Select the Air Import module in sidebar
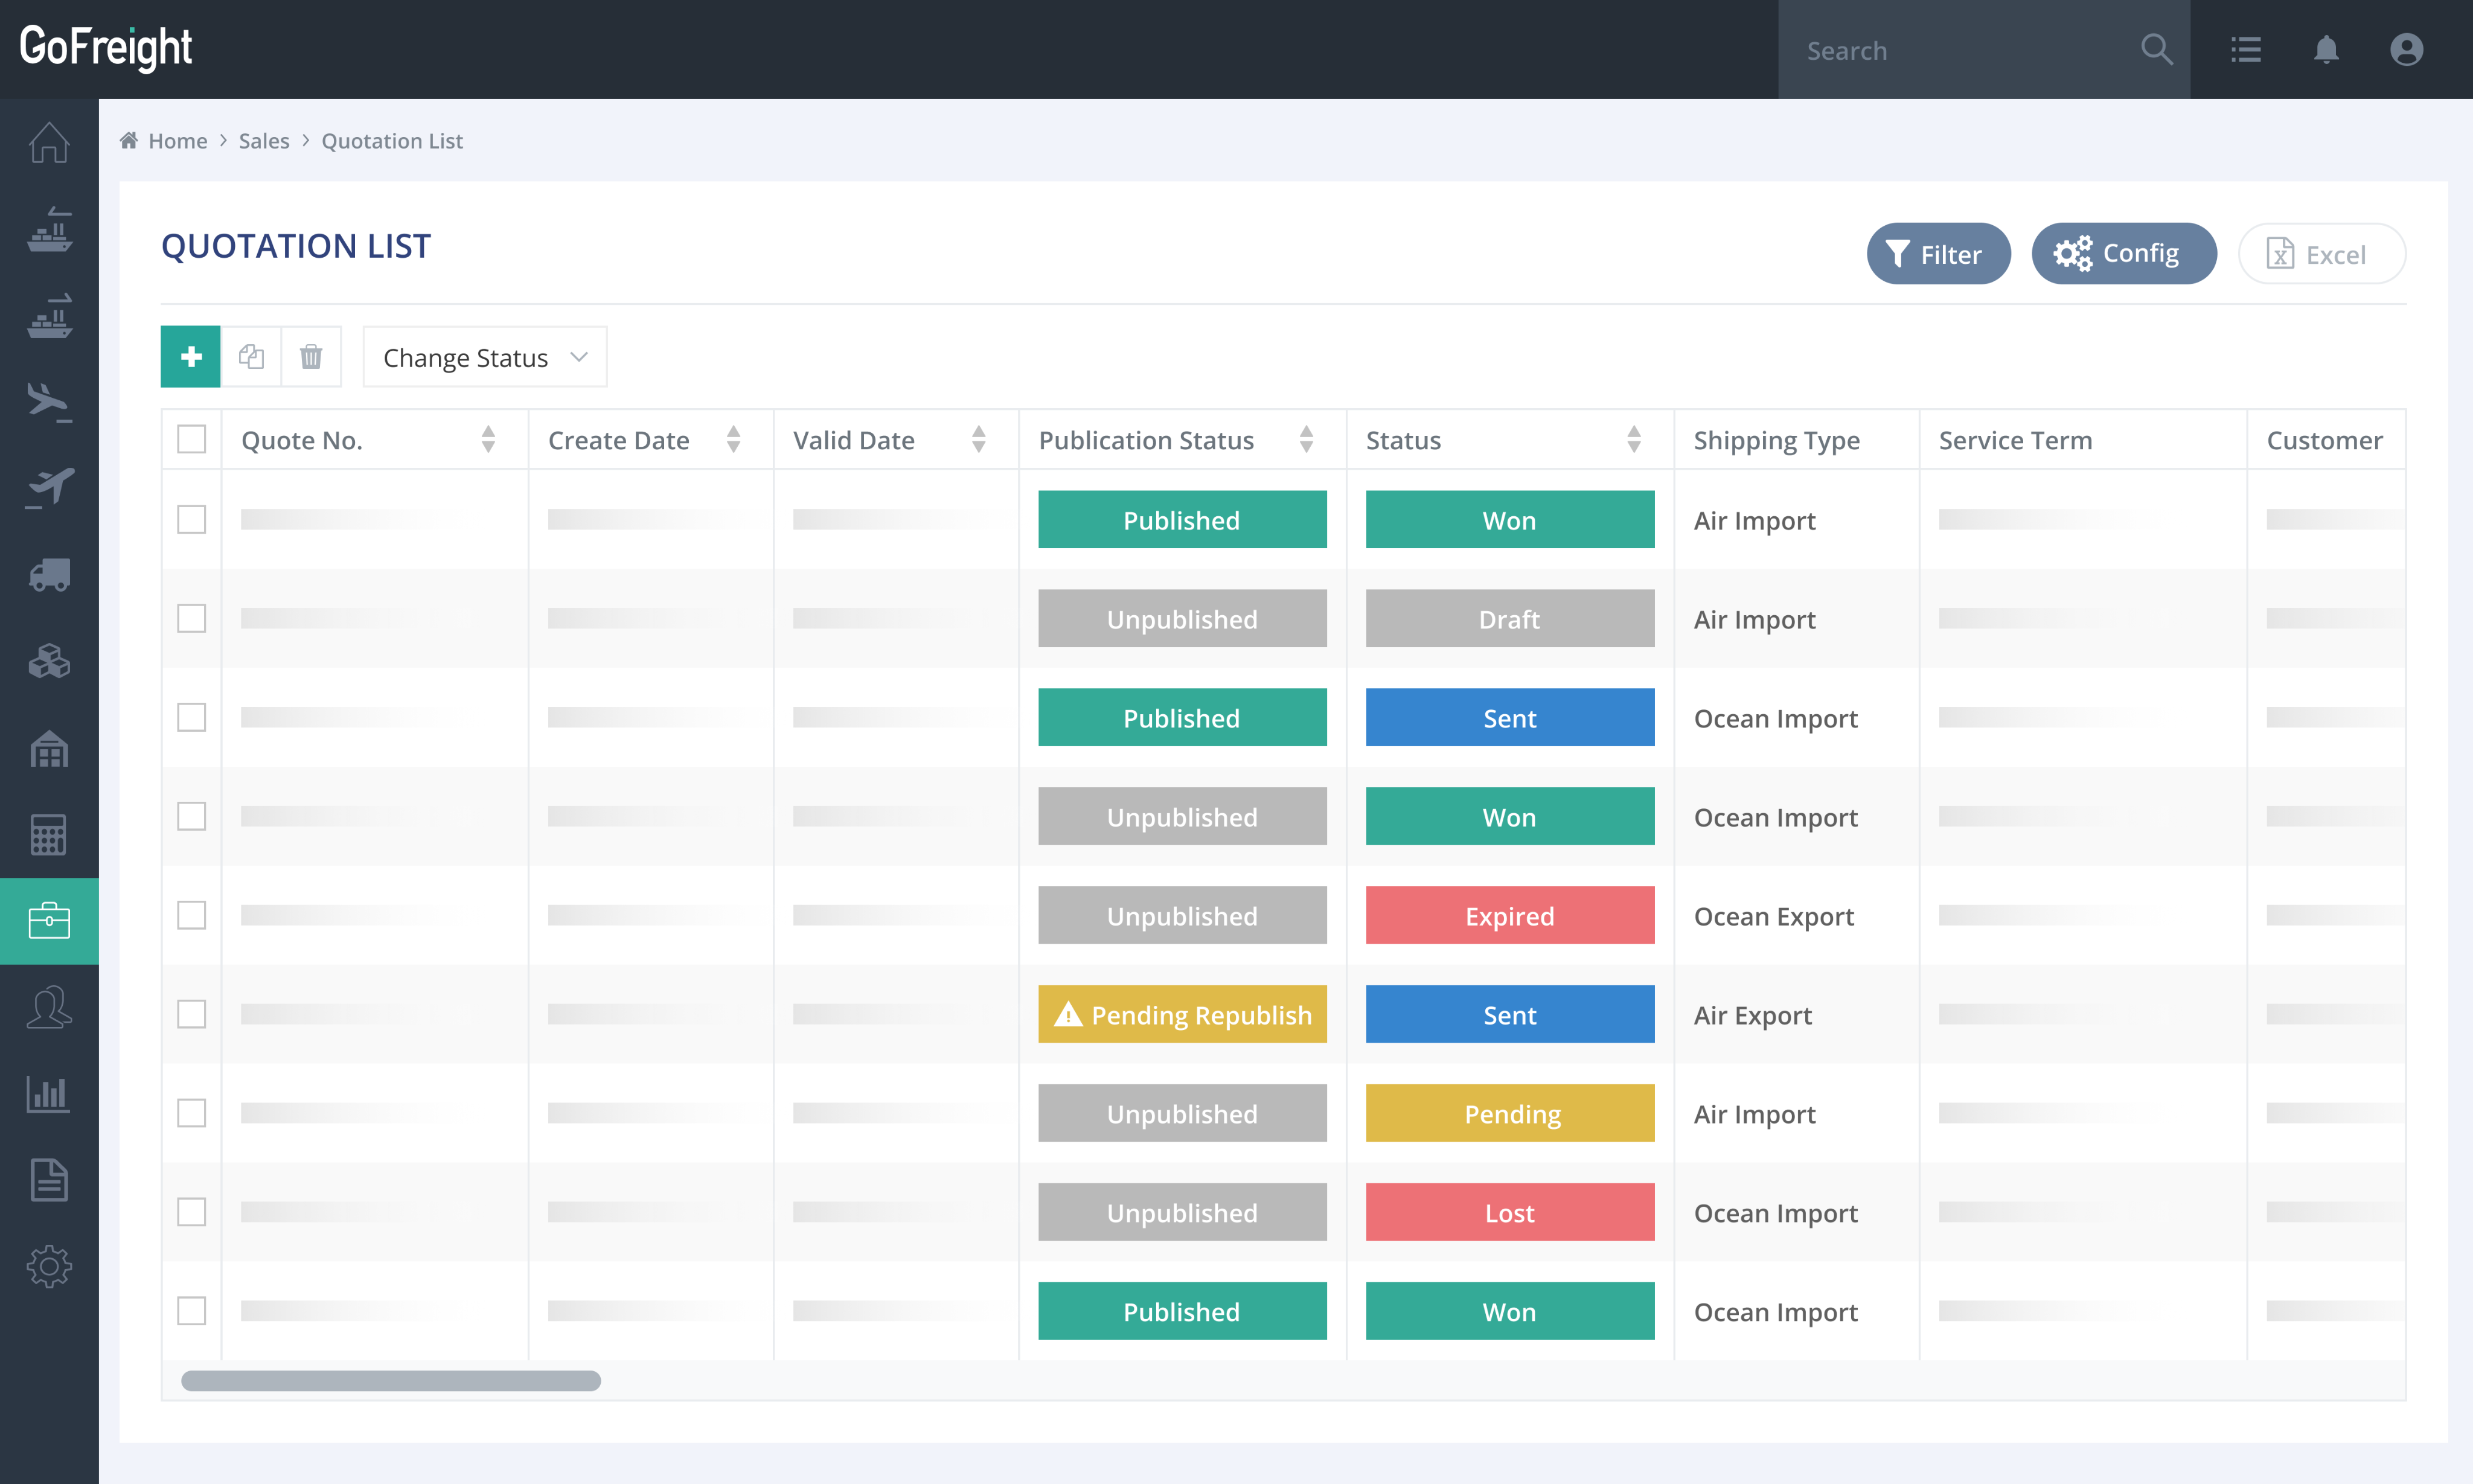 point(49,400)
